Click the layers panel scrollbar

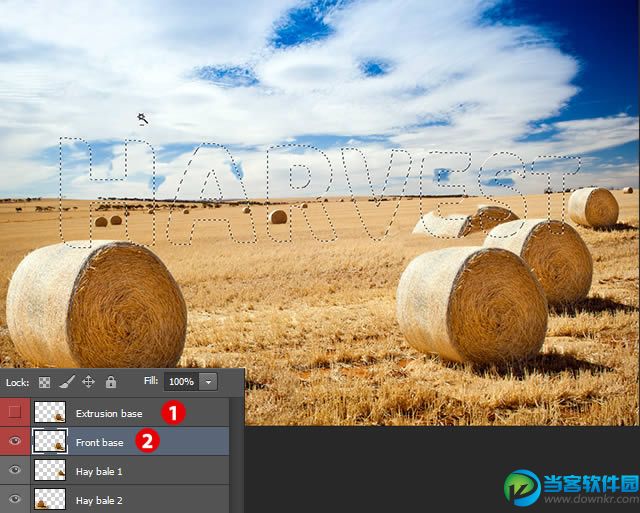pos(236,455)
